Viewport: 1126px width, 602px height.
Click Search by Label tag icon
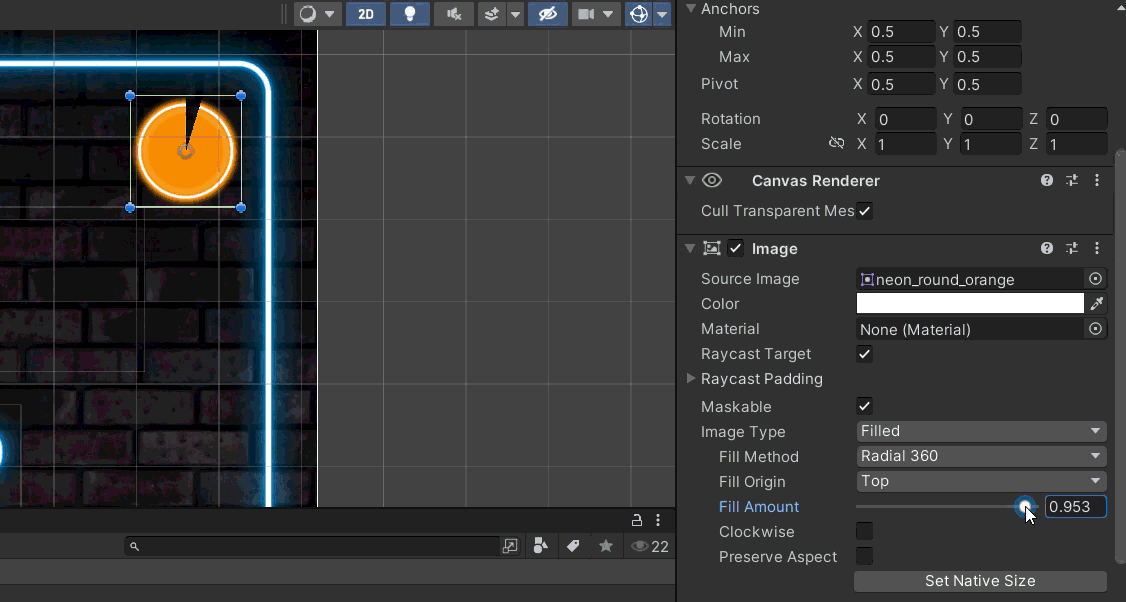pos(573,547)
